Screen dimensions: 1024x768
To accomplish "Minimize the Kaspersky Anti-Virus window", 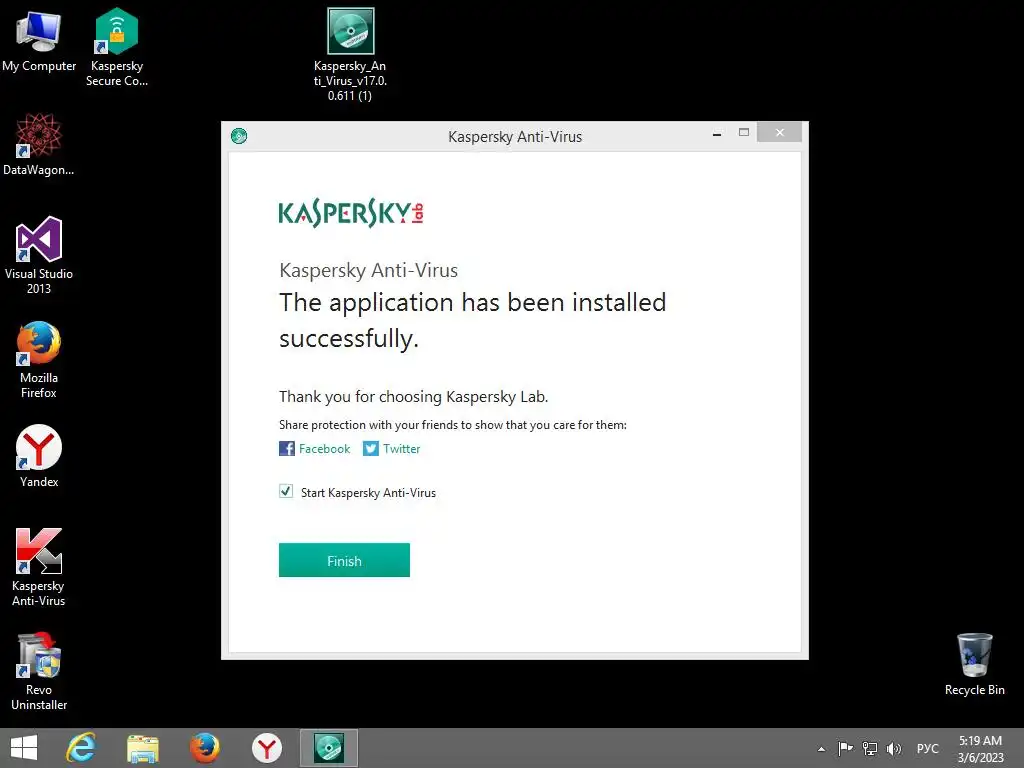I will pos(717,133).
